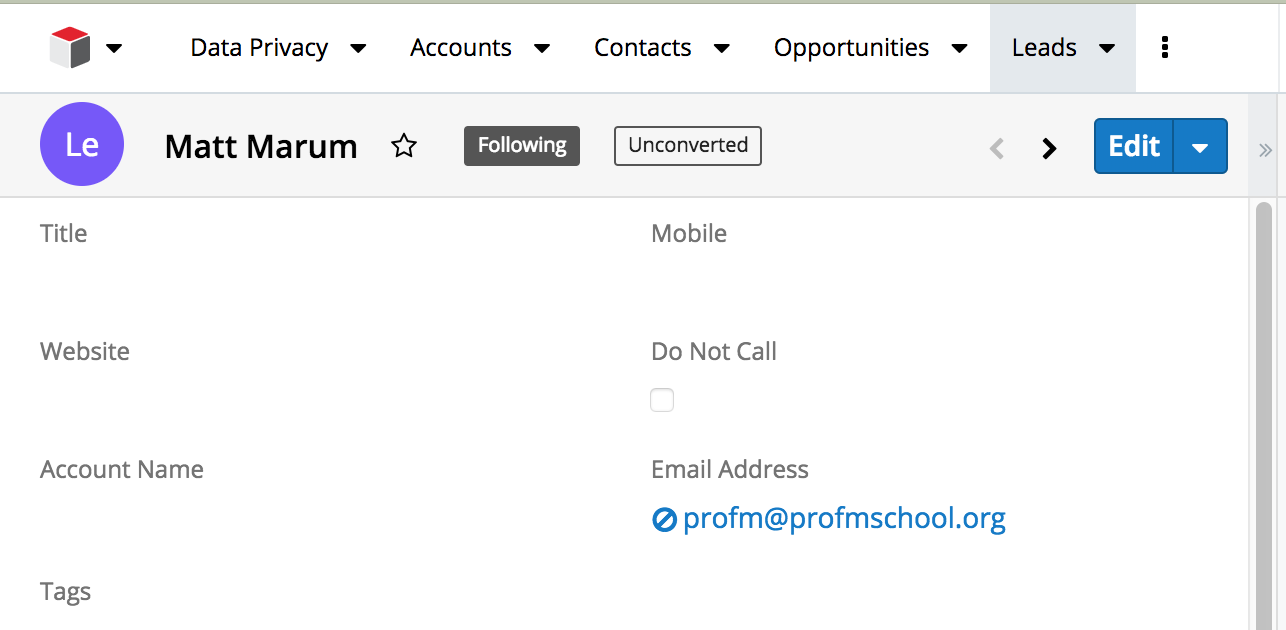
Task: Toggle the Do Not Call checkbox
Action: [x=662, y=400]
